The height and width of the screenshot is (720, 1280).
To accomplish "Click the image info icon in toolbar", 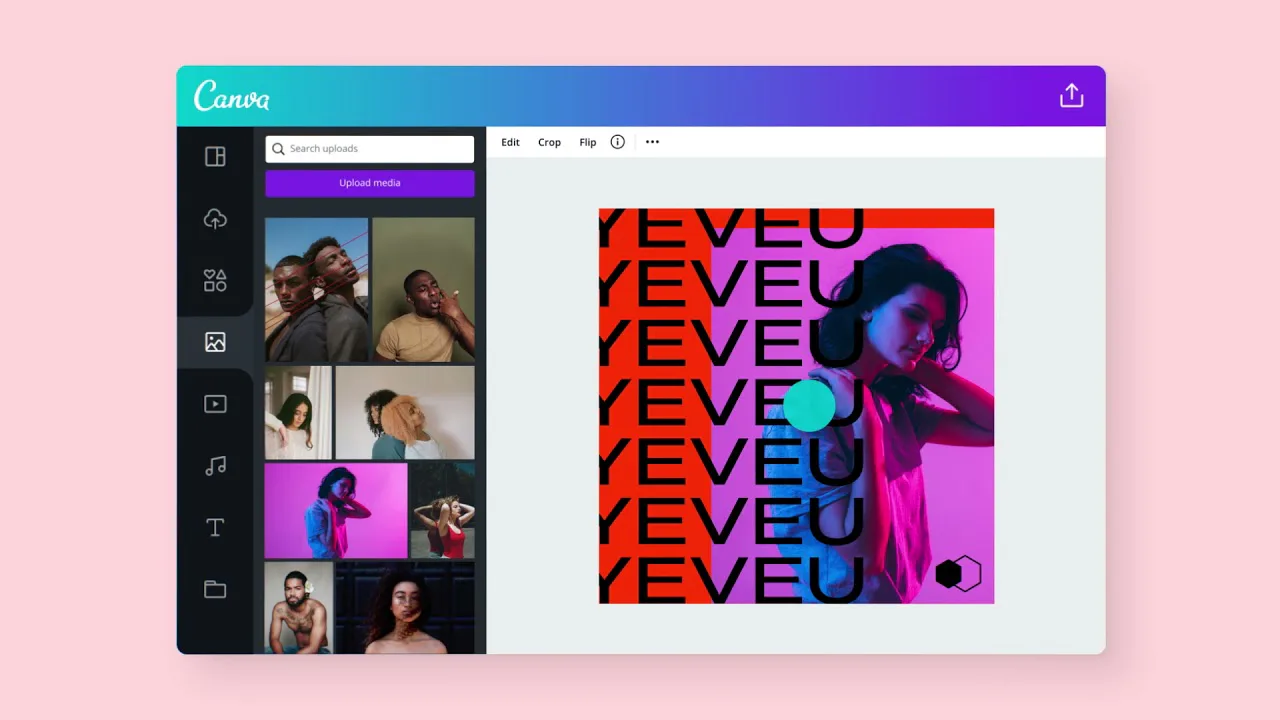I will pos(617,142).
